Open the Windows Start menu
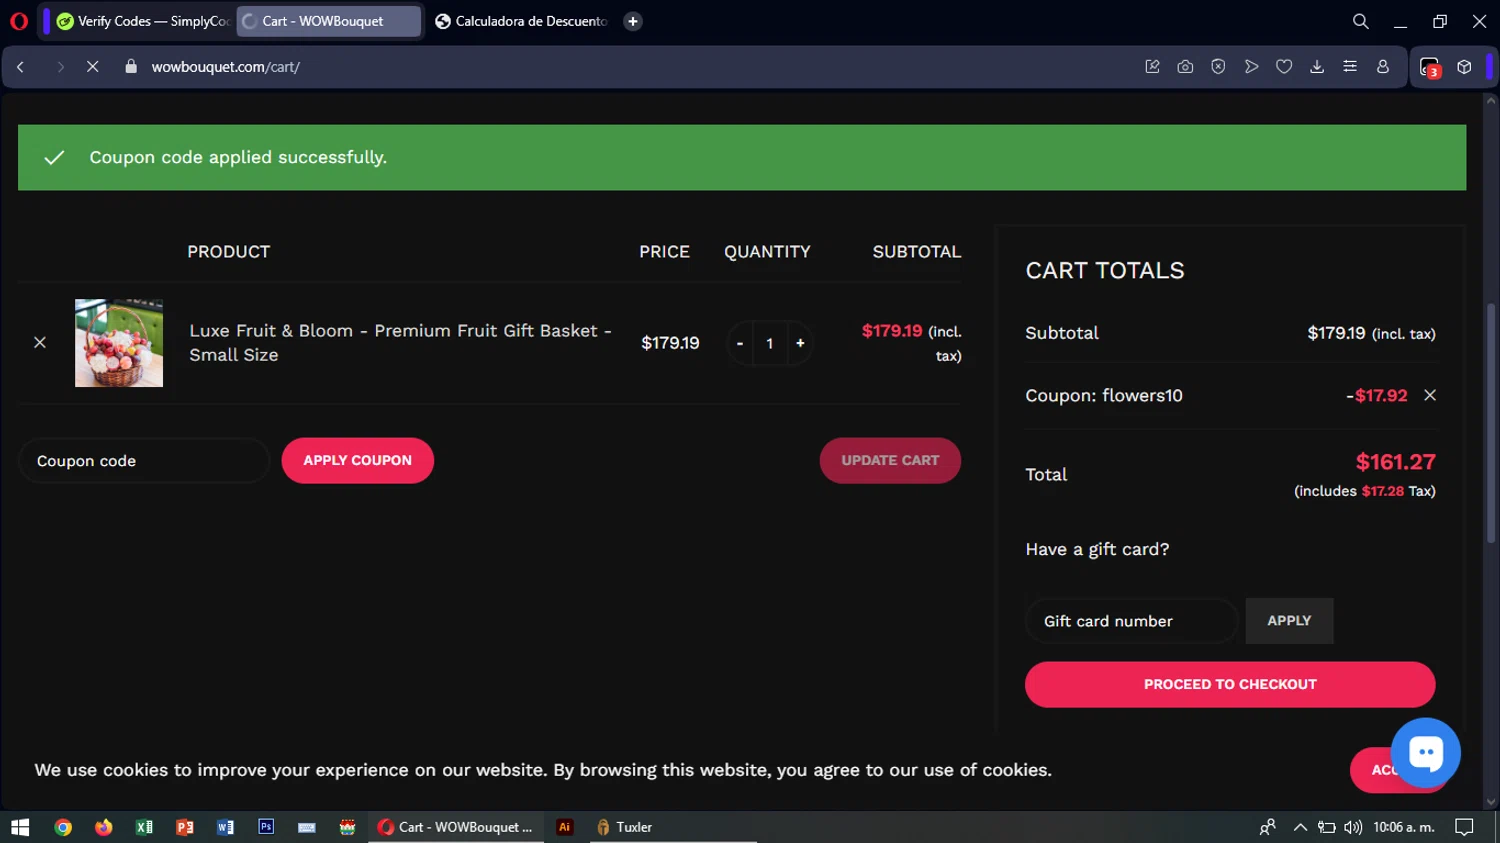 (20, 827)
